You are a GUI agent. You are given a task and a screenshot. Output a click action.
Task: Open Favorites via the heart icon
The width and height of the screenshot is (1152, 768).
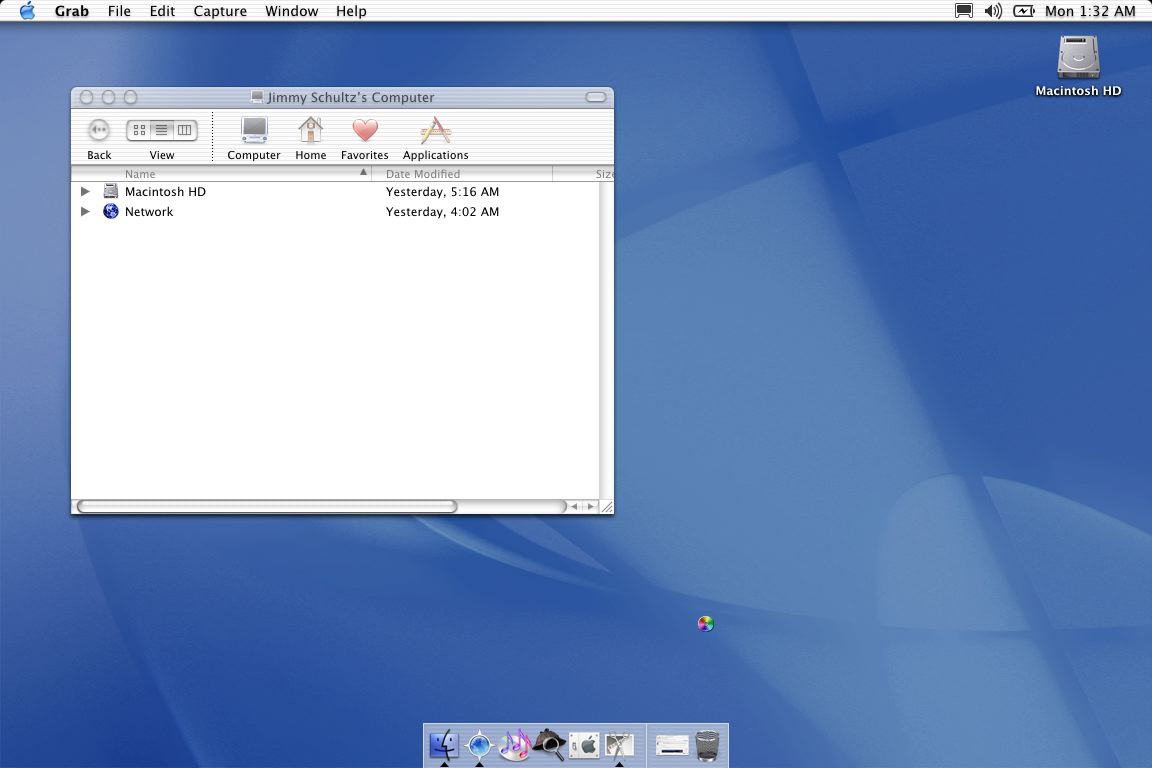[364, 131]
